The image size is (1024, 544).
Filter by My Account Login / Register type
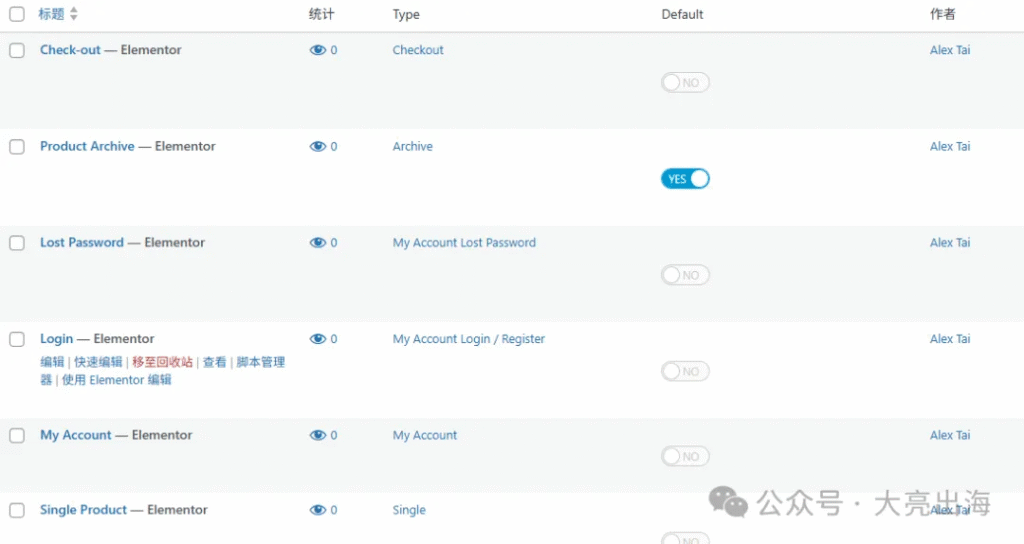coord(468,339)
